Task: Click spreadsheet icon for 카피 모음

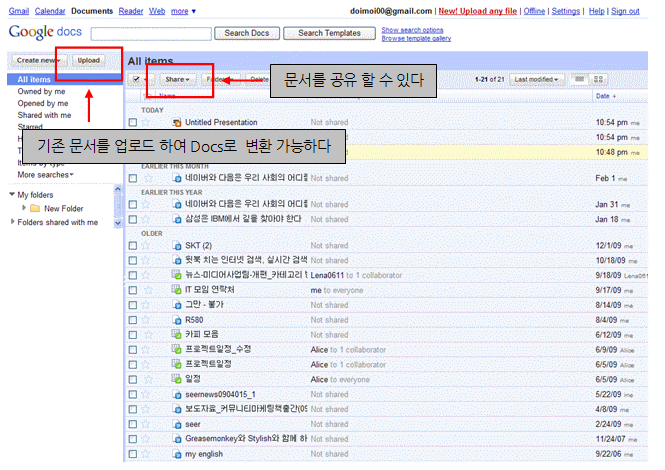Action: click(x=176, y=334)
